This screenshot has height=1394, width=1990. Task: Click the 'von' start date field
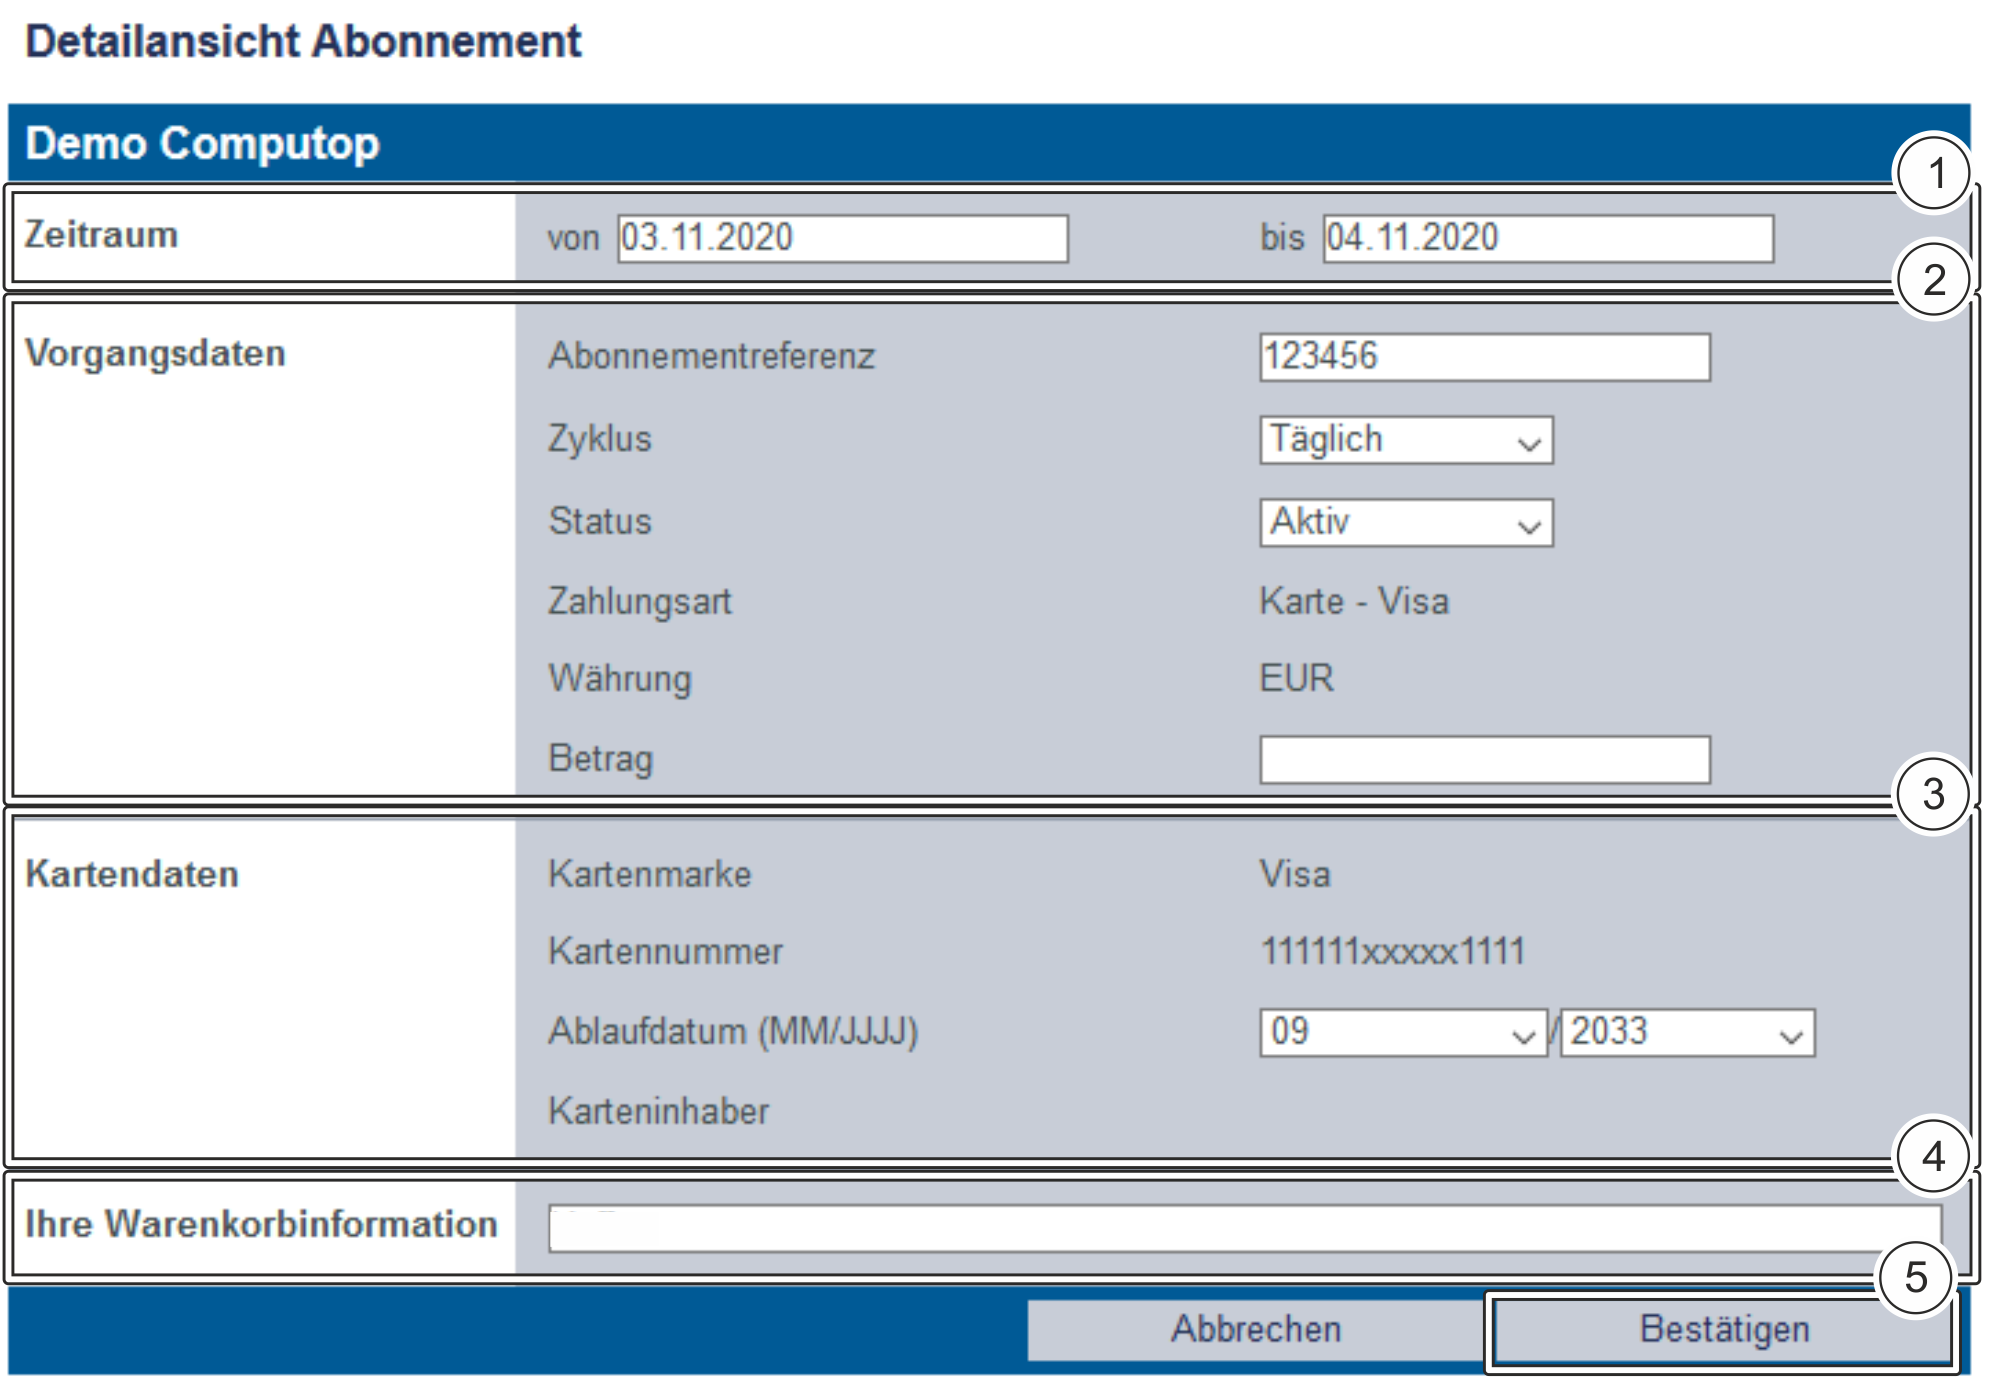[x=842, y=238]
